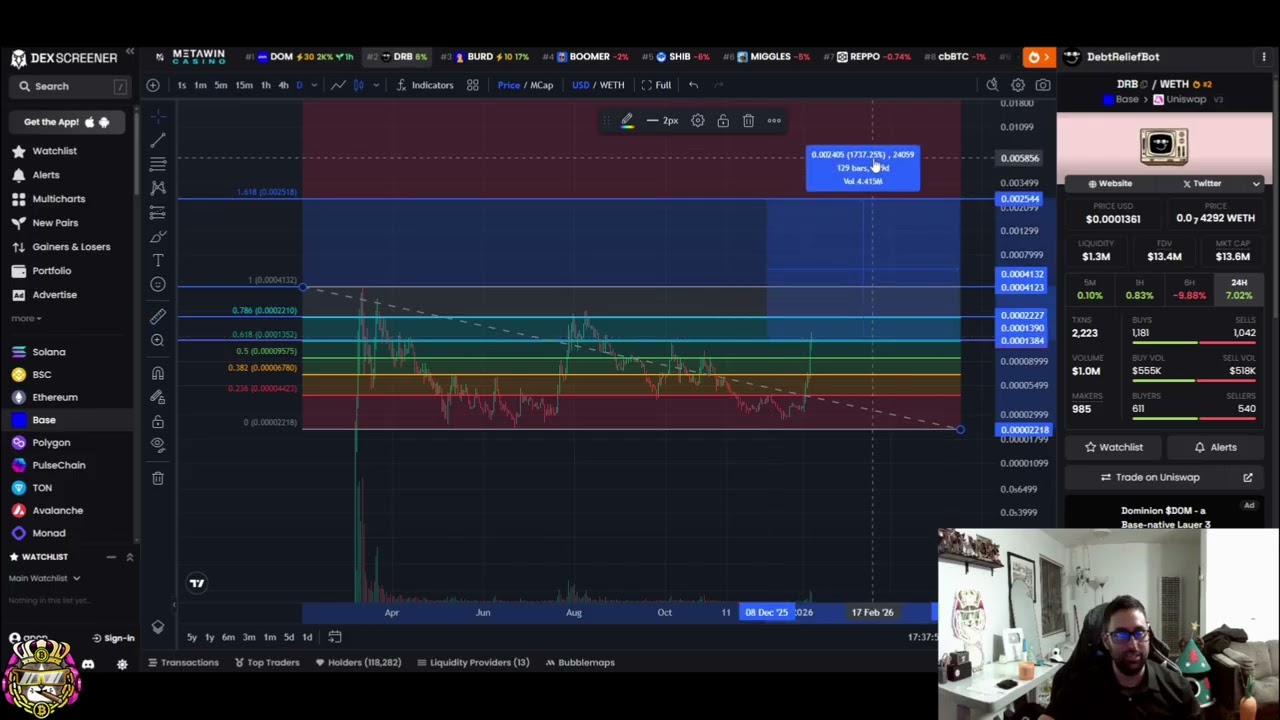
Task: Expand the more menu in sidebar
Action: click(26, 318)
